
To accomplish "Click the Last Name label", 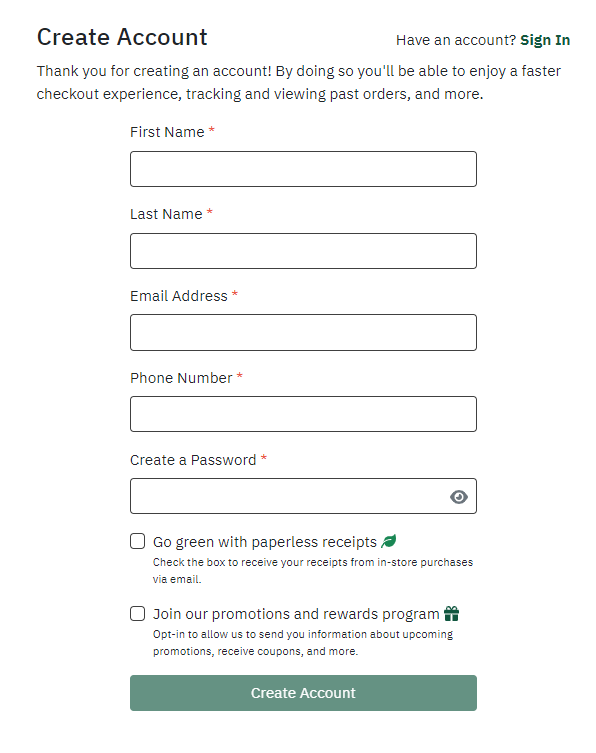I will click(166, 214).
